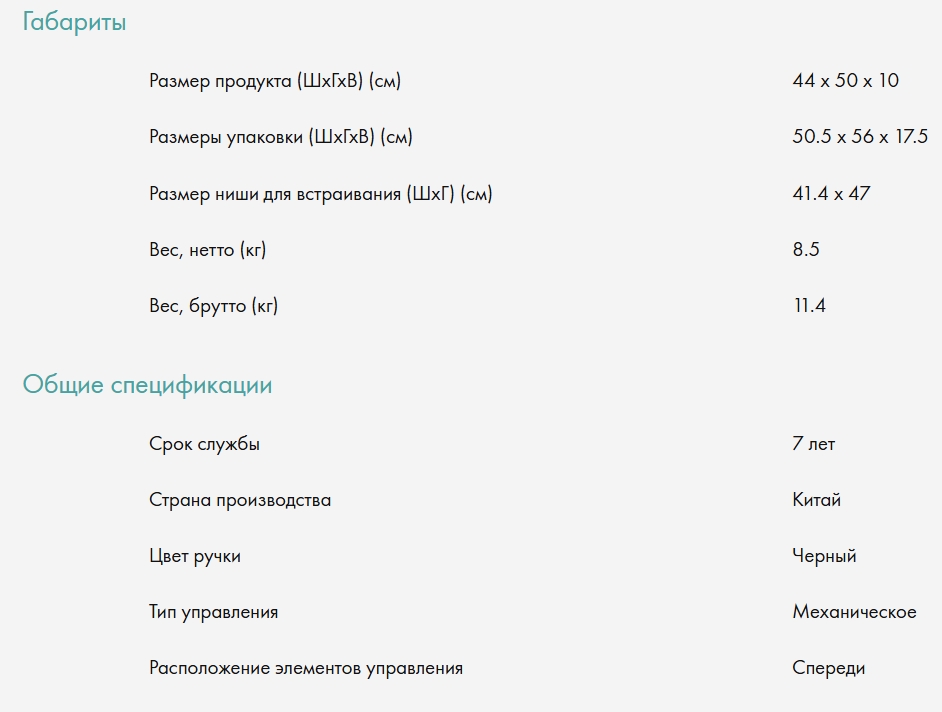942x712 pixels.
Task: Select the niche size value 41.4 x 47
Action: point(831,193)
